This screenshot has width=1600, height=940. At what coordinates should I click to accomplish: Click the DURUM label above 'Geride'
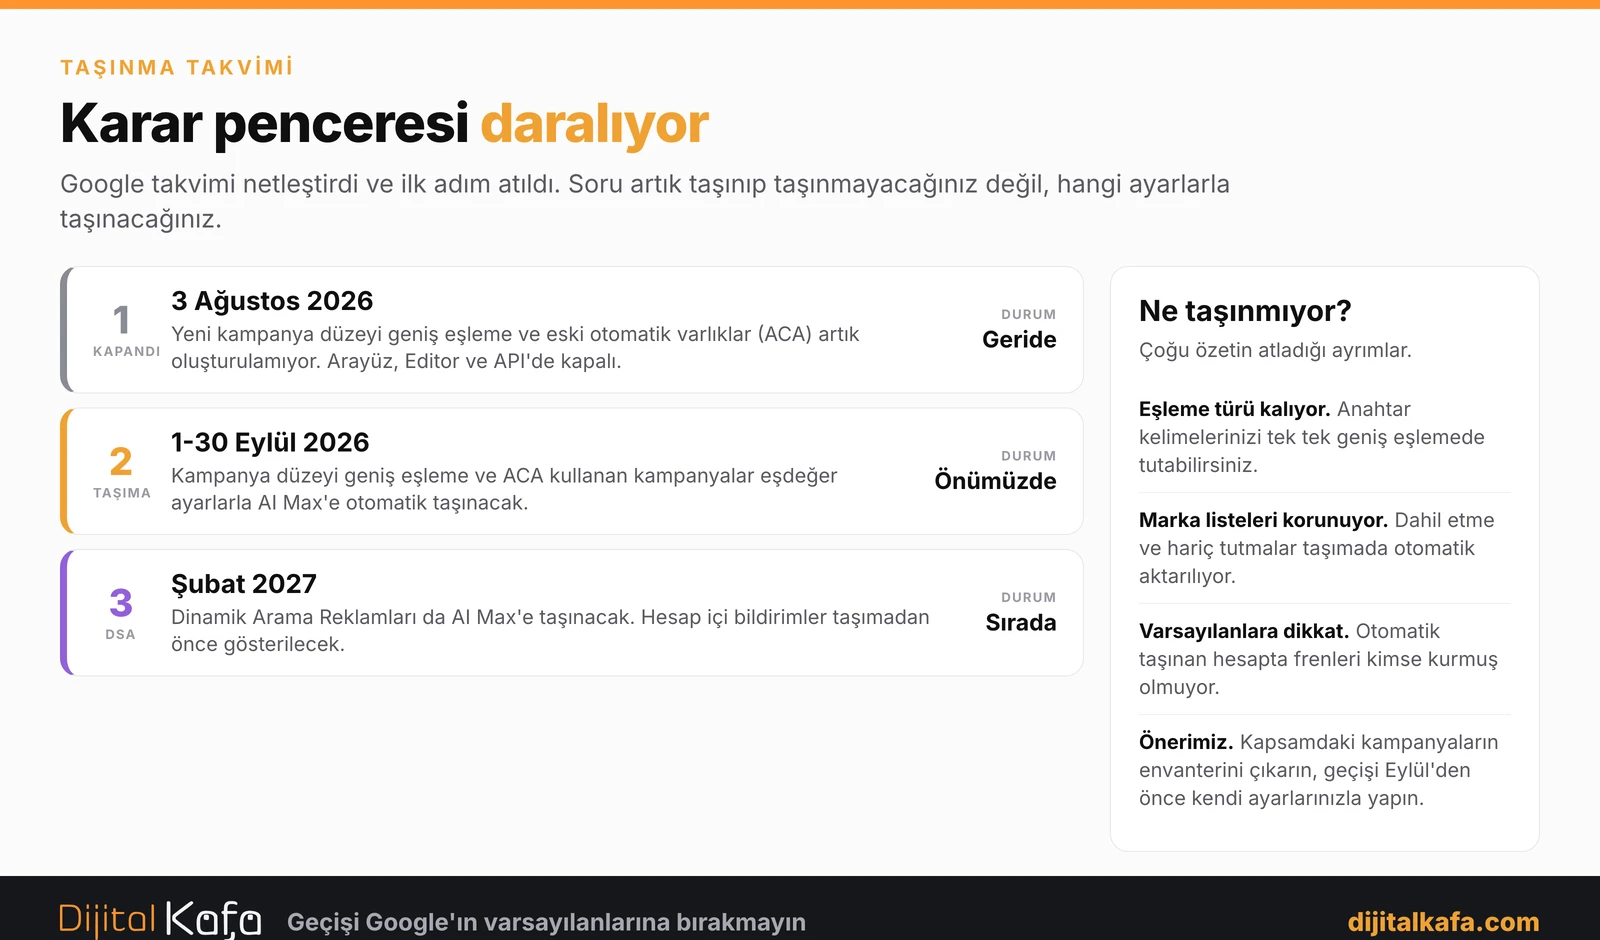point(1029,314)
